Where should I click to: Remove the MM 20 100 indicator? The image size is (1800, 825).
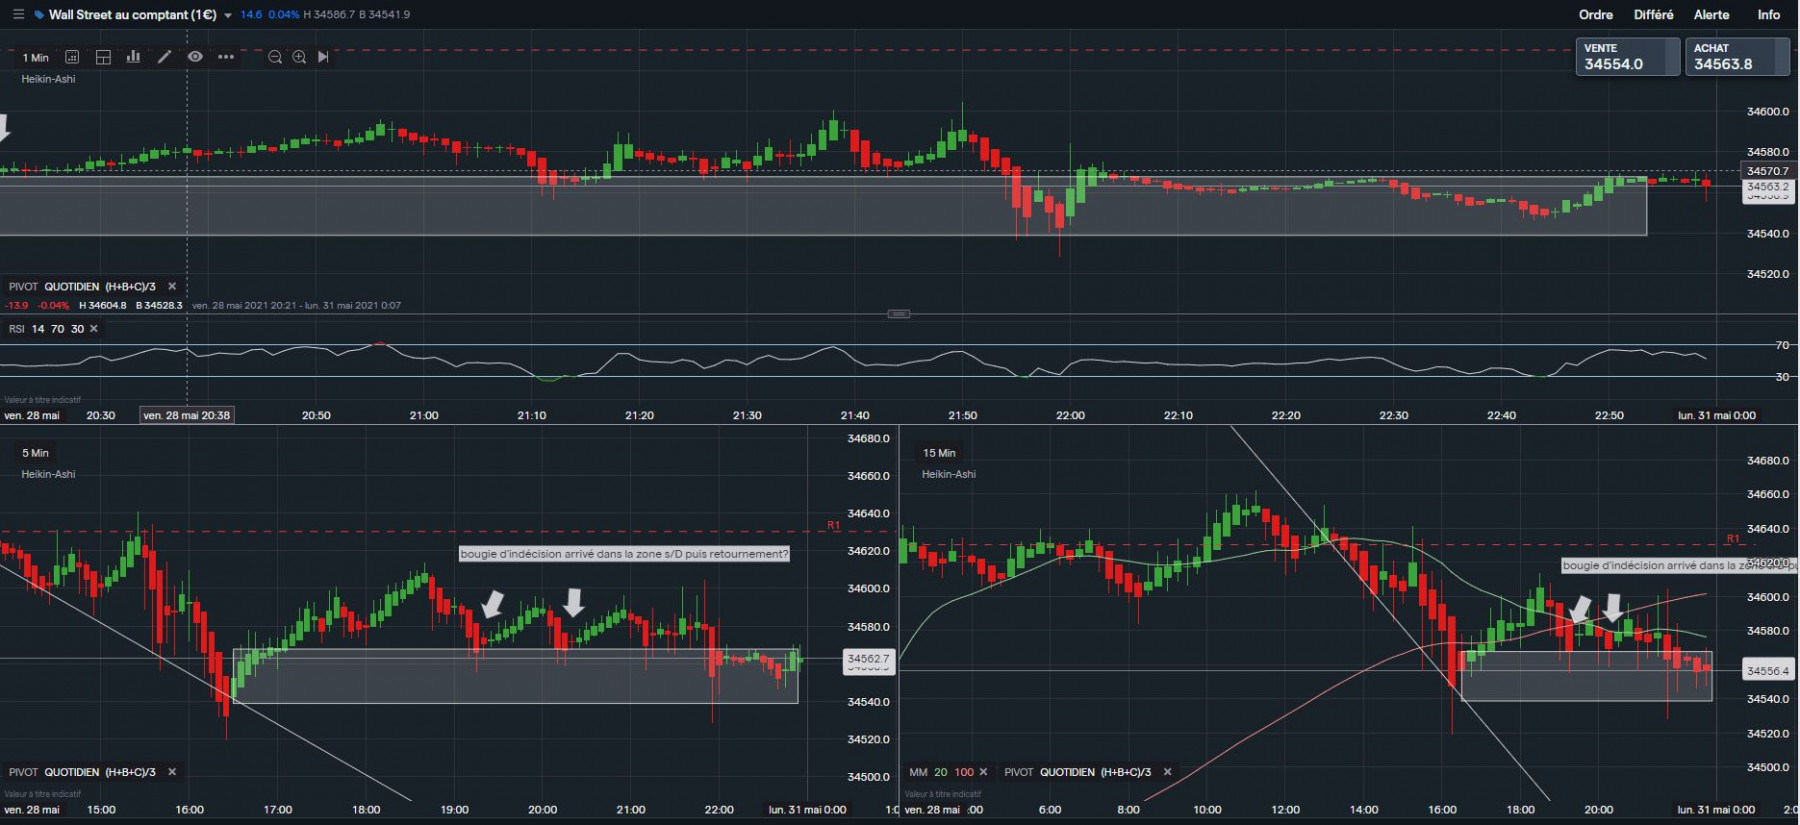click(983, 772)
